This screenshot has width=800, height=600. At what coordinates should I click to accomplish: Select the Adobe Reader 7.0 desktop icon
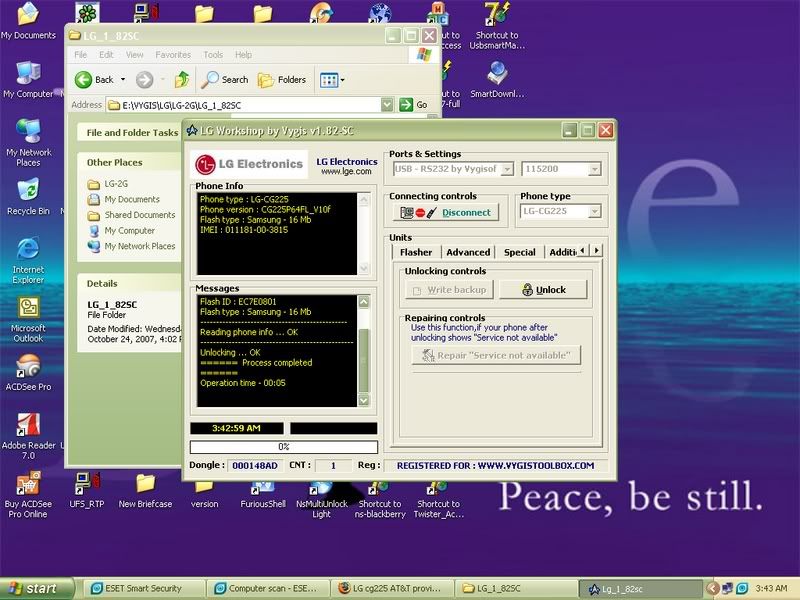pyautogui.click(x=29, y=436)
